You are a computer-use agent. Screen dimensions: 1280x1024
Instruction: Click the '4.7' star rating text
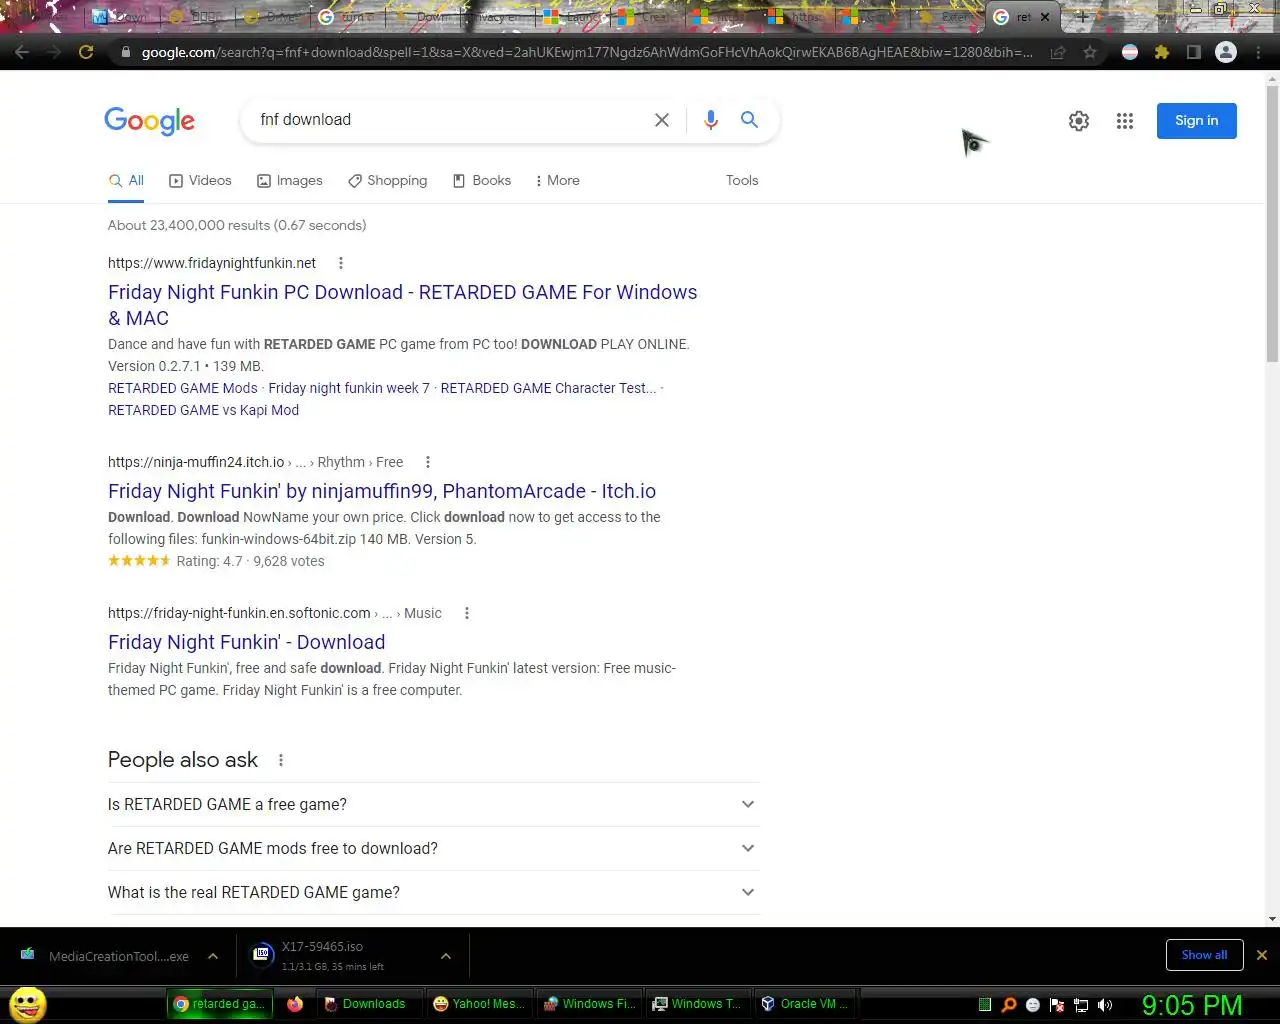tap(232, 561)
